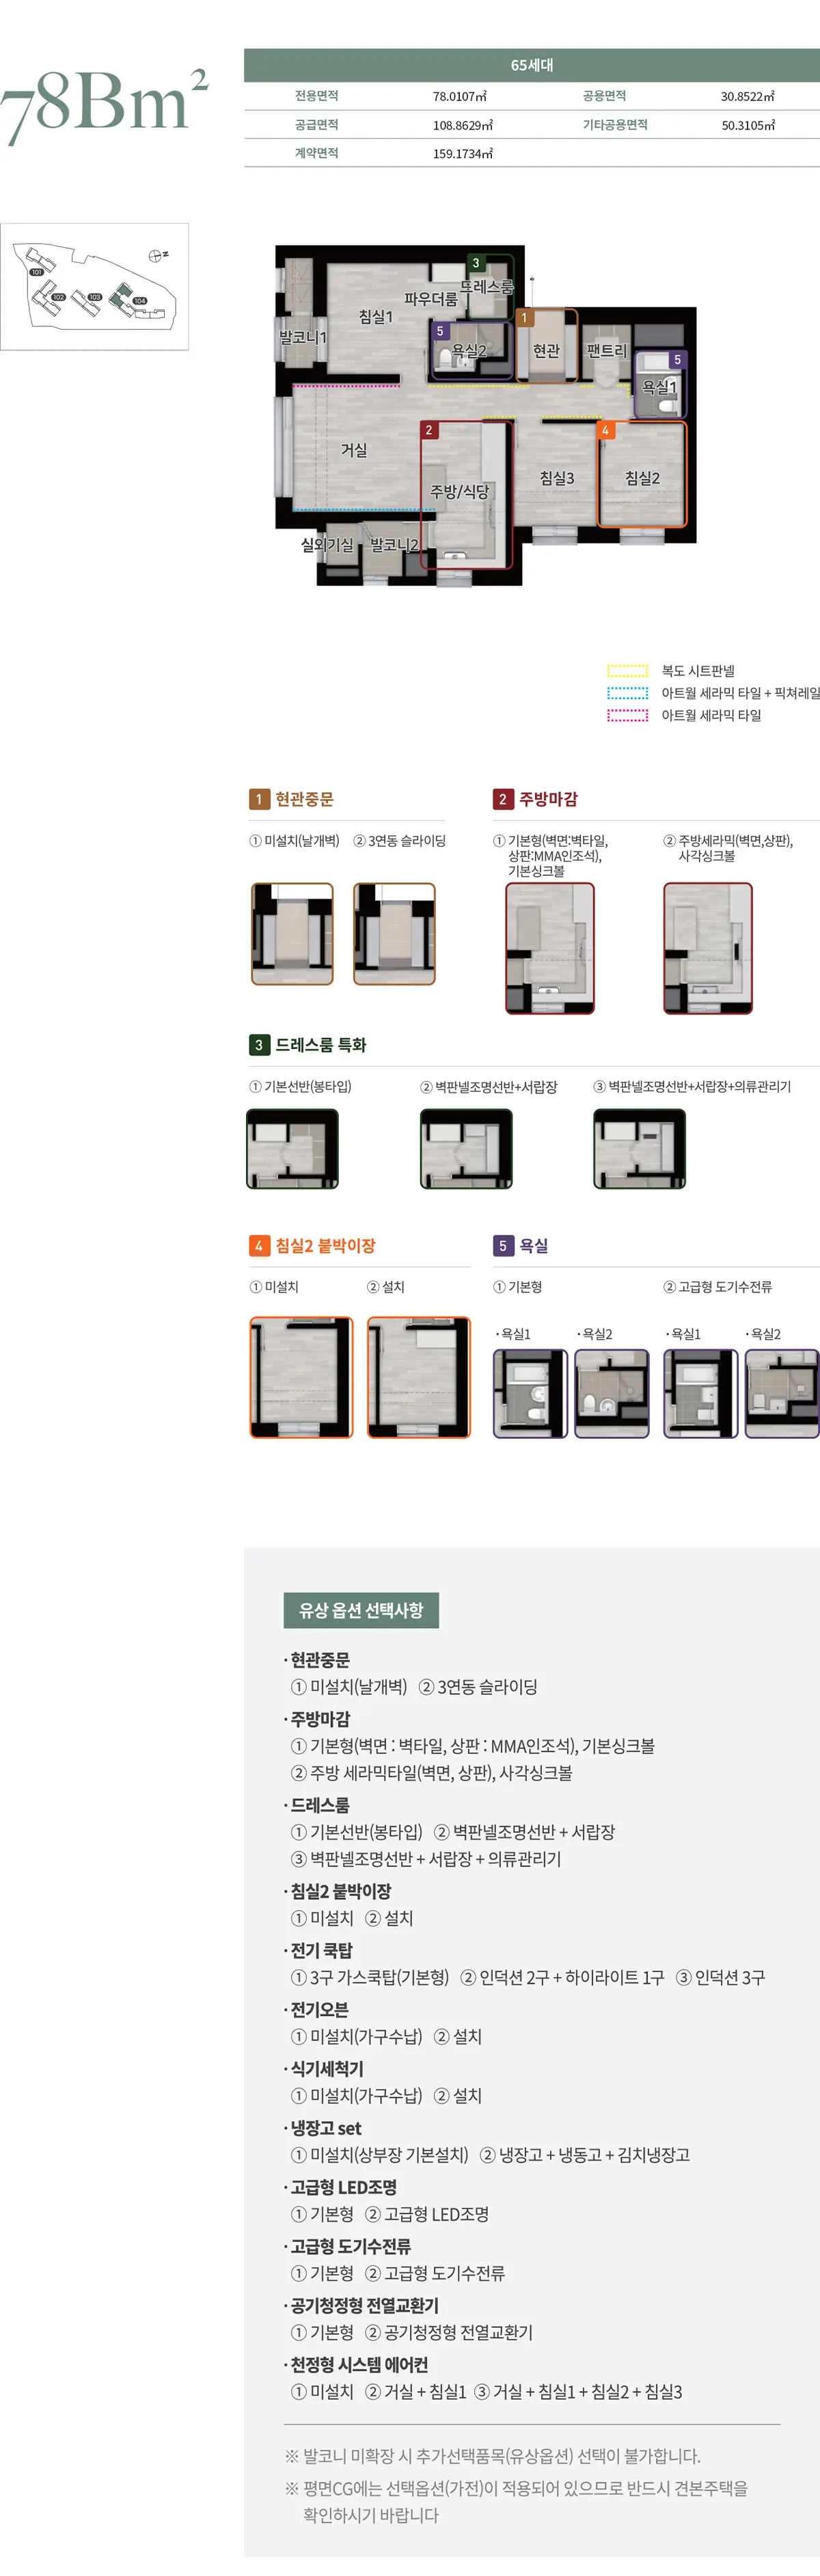Viewport: 820px width, 2576px height.
Task: Click the yellow 복도 시트판넬 legend swatch
Action: (x=628, y=671)
